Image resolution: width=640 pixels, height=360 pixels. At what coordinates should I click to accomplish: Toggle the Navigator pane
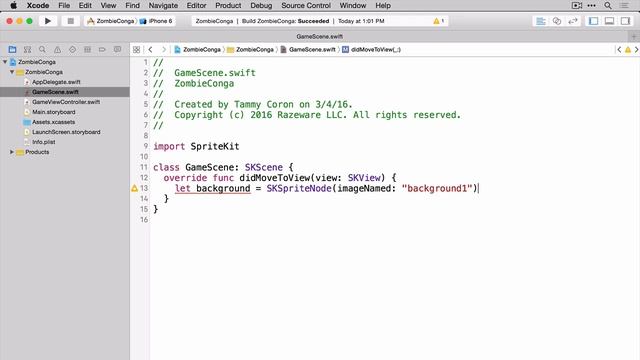point(593,21)
